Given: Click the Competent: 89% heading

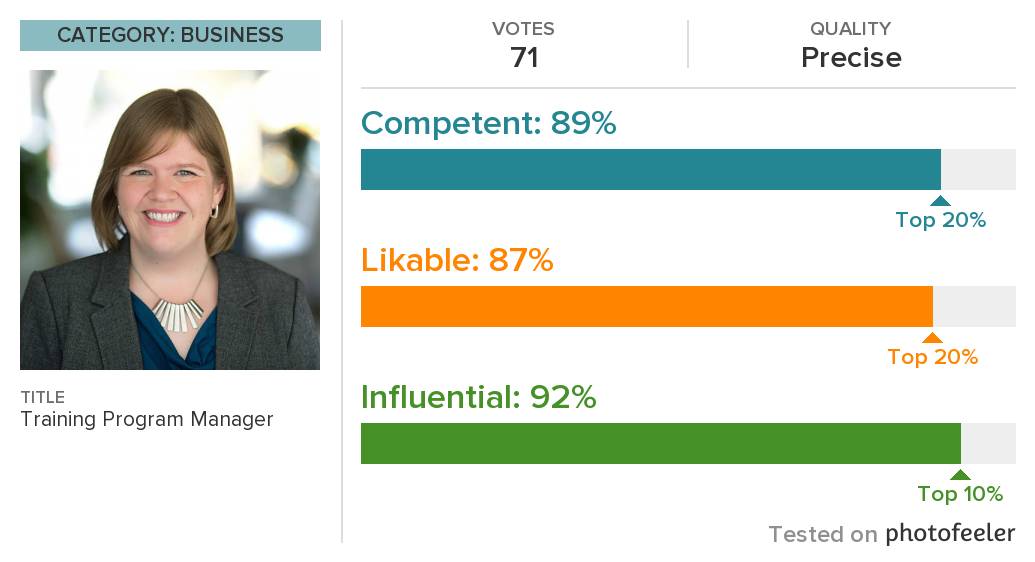Looking at the screenshot, I should pos(488,123).
